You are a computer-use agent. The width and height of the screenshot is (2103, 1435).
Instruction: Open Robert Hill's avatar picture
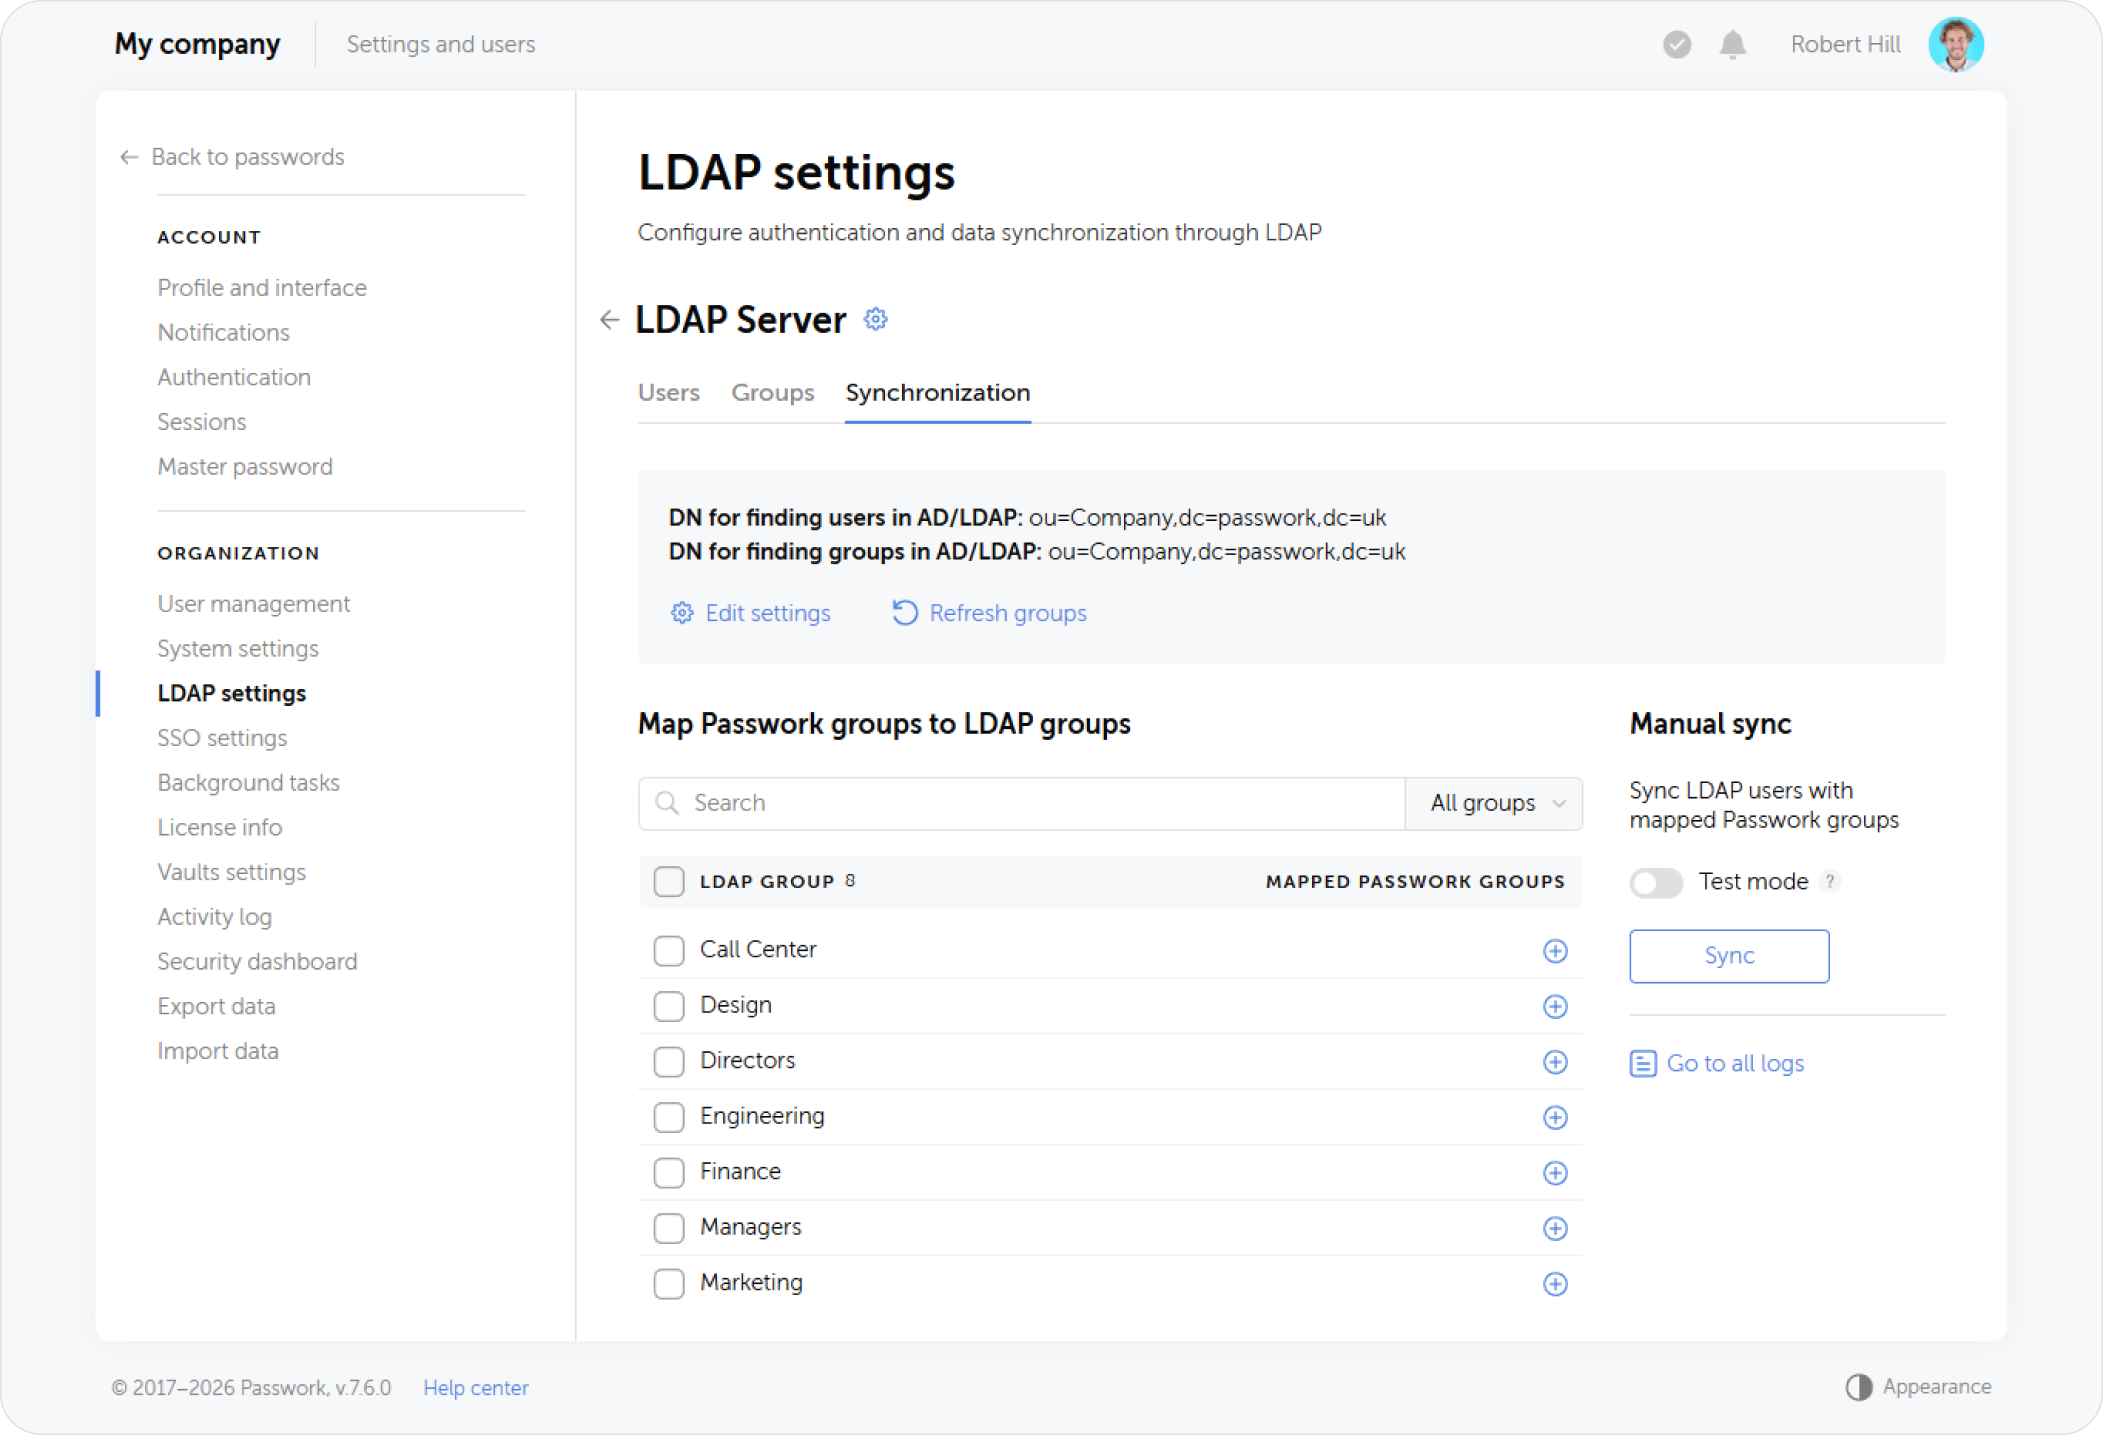tap(1956, 44)
